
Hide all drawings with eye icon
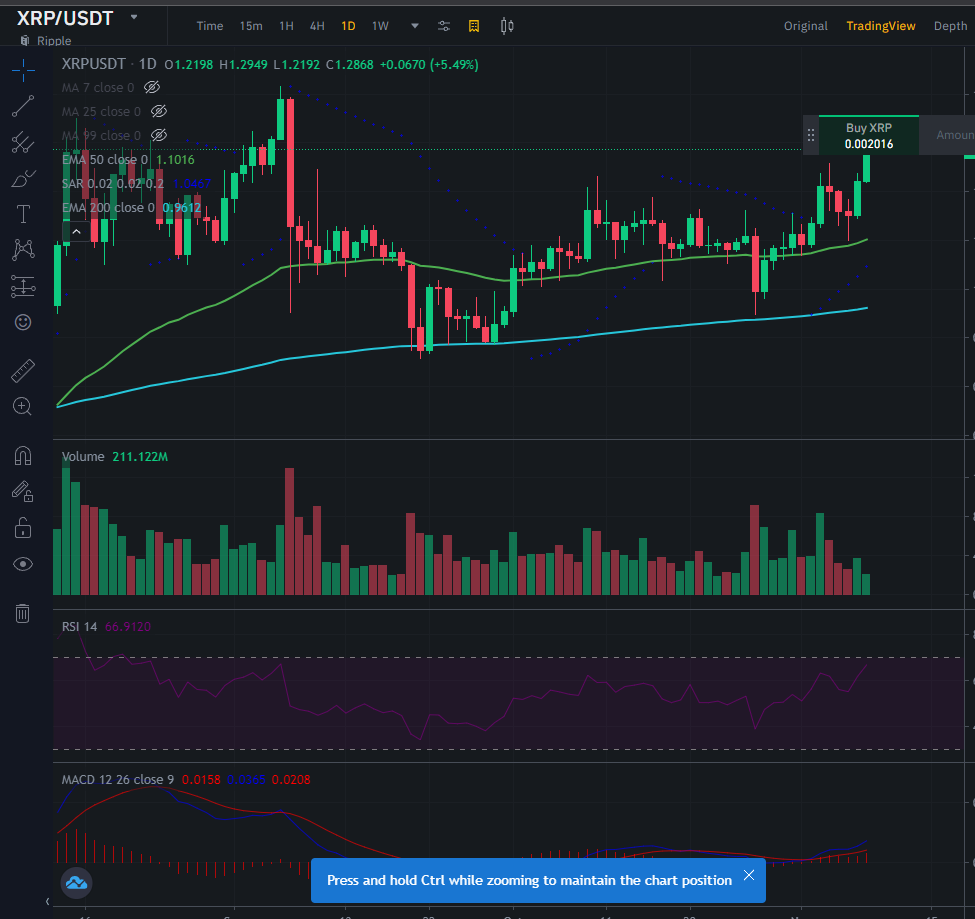pos(23,564)
